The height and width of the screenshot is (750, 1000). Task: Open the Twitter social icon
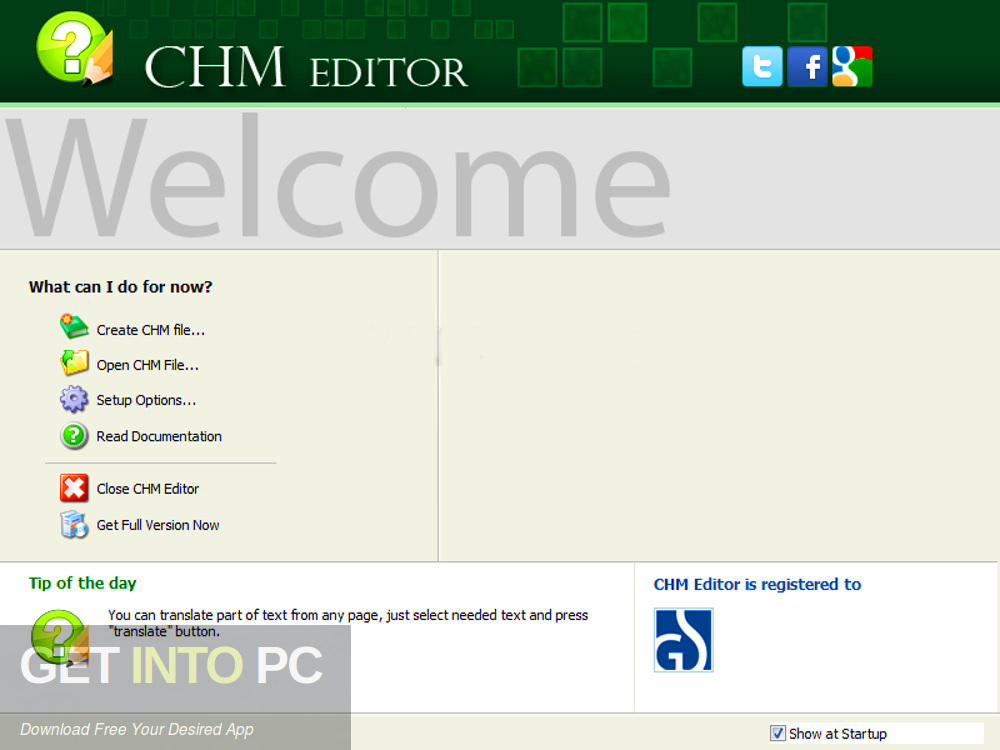coord(762,66)
